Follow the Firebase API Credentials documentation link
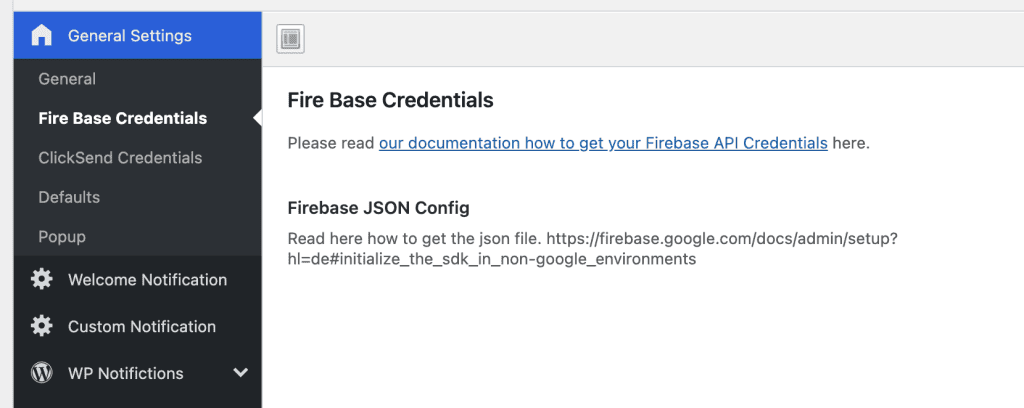 603,143
